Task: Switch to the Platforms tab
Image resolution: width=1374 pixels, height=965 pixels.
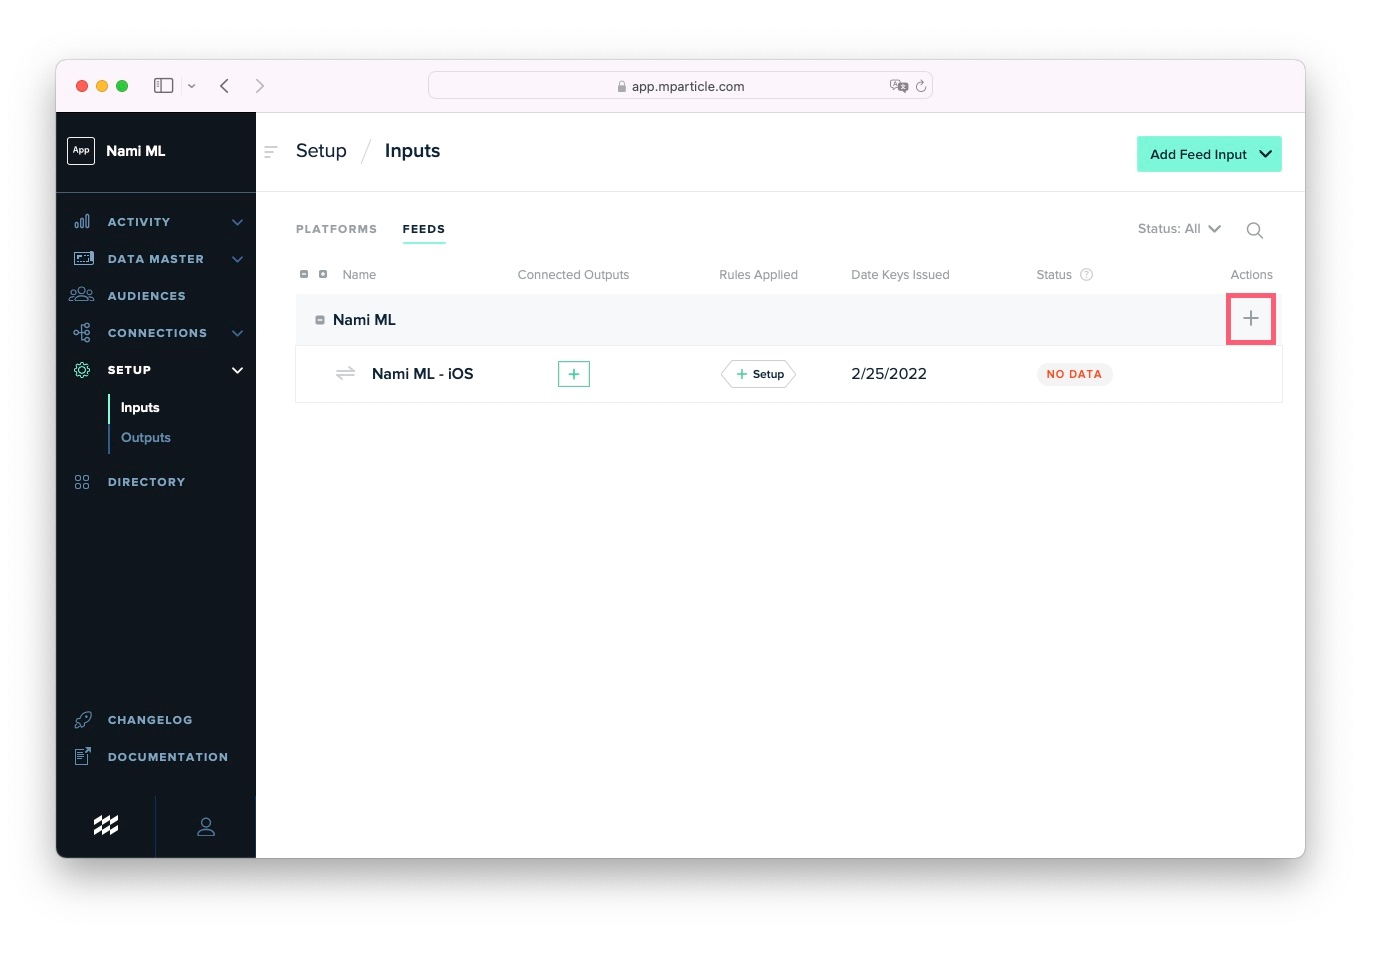Action: (x=336, y=229)
